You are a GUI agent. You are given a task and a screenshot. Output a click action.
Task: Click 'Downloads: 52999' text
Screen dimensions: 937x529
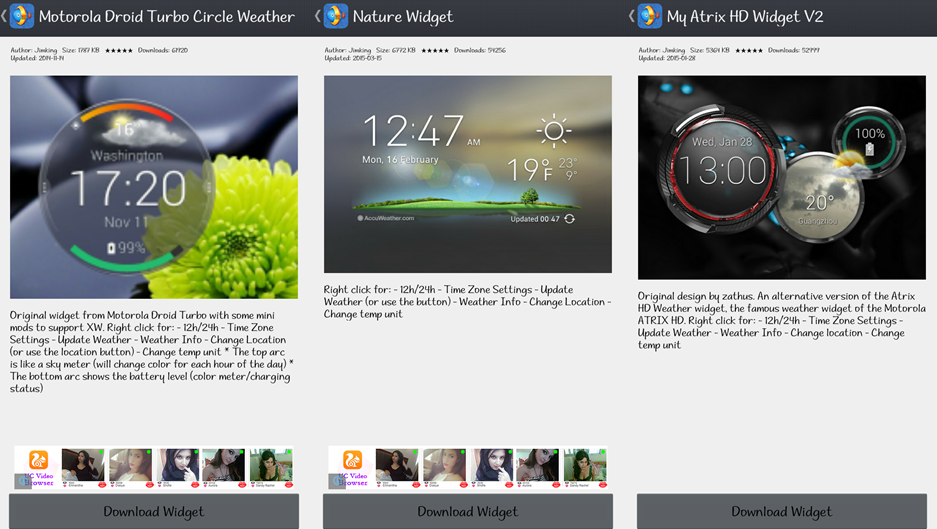click(x=794, y=50)
